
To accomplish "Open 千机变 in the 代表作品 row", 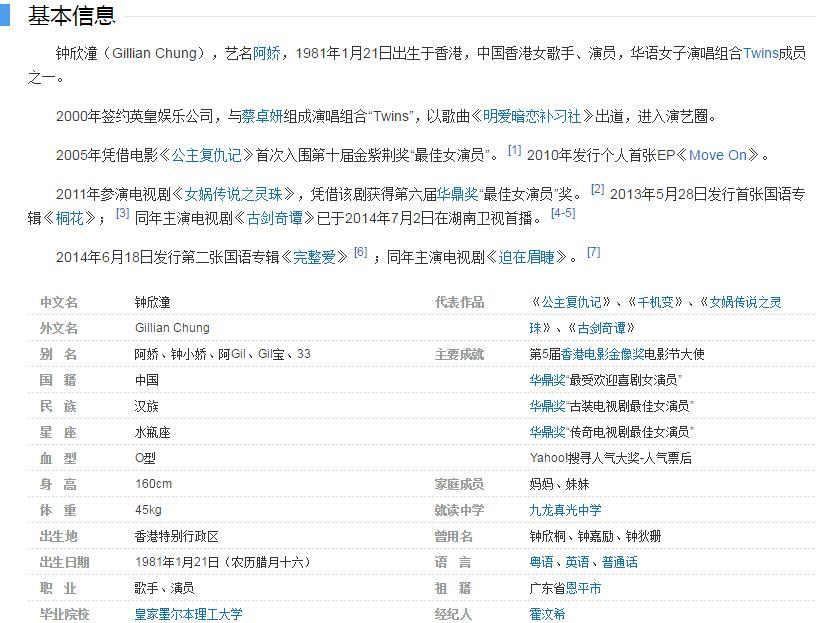I will tap(658, 302).
